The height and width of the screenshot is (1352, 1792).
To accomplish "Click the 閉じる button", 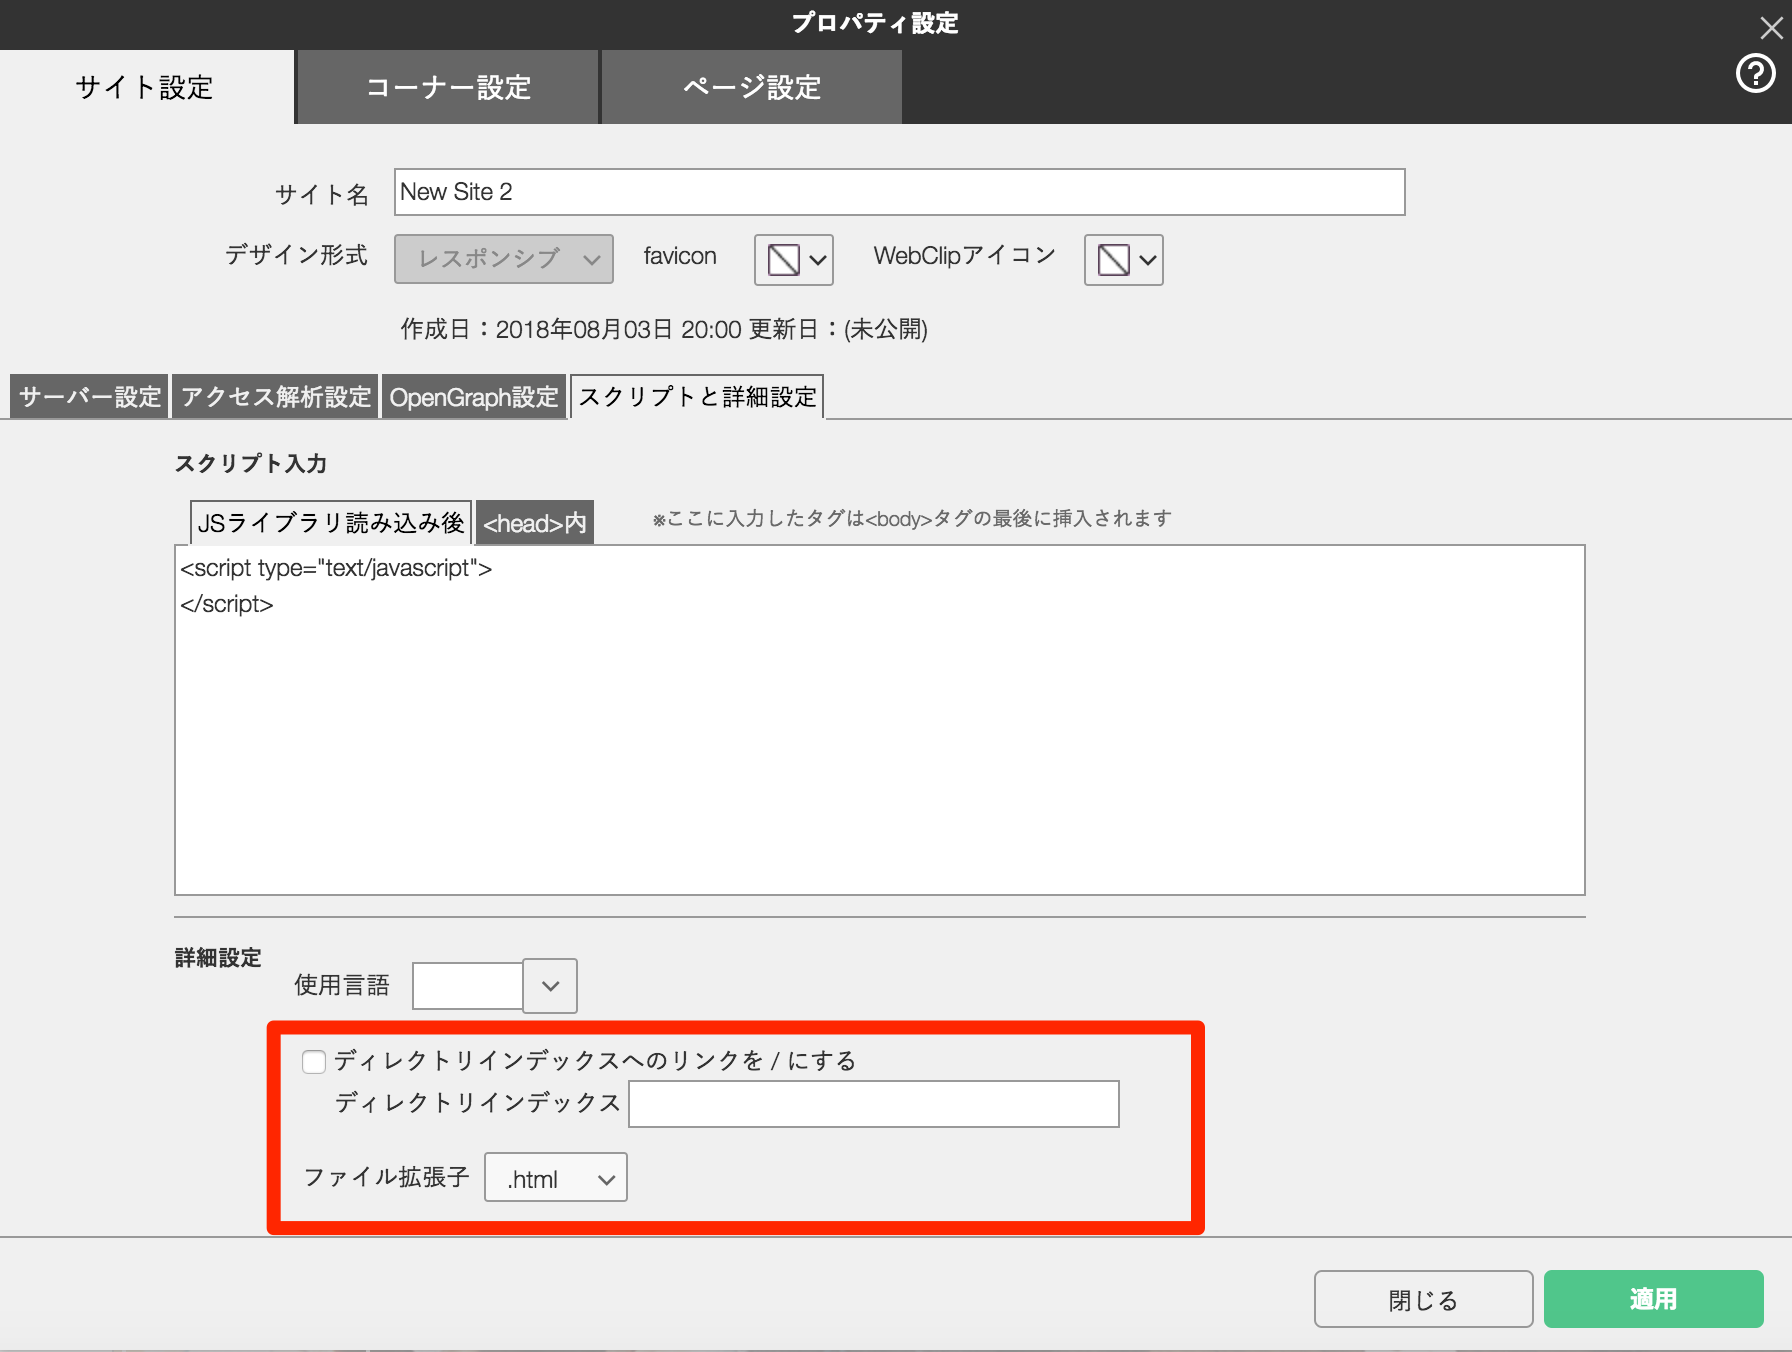I will point(1423,1299).
